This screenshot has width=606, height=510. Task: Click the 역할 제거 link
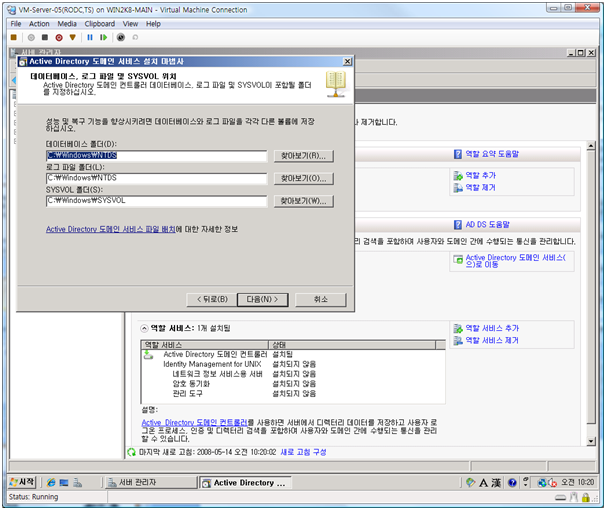pyautogui.click(x=480, y=188)
